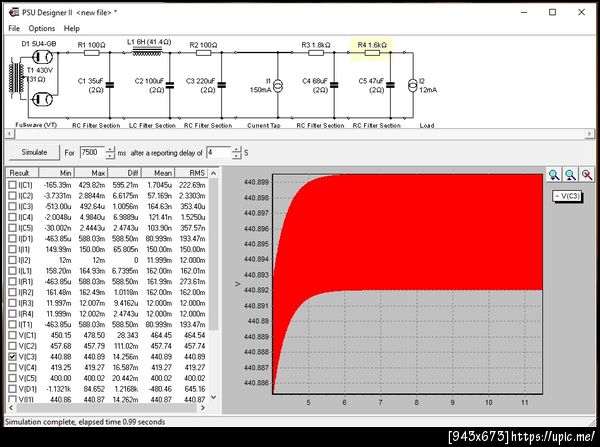The width and height of the screenshot is (600, 447).
Task: Decrease simulation duration with down spinner
Action: 110,155
